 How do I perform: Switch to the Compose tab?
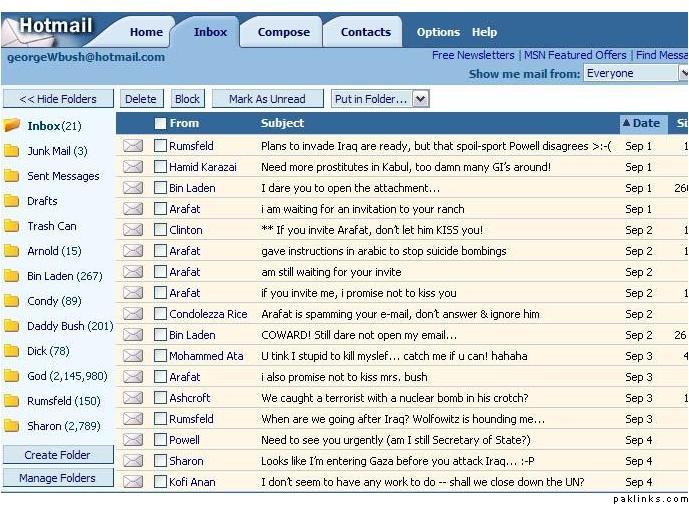pos(283,32)
